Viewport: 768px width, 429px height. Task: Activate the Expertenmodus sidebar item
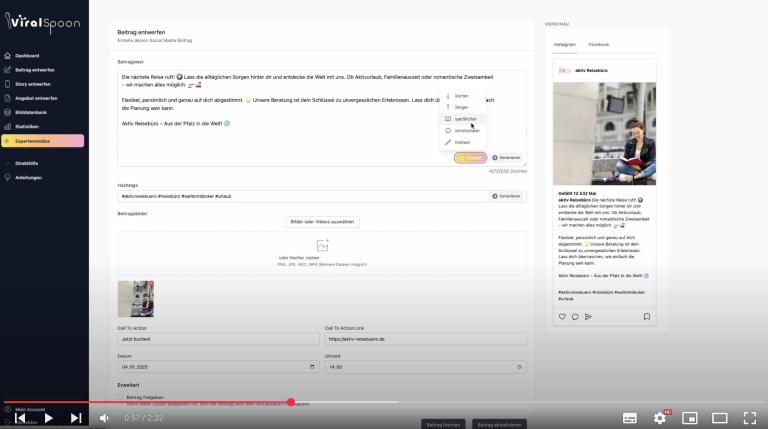[42, 141]
